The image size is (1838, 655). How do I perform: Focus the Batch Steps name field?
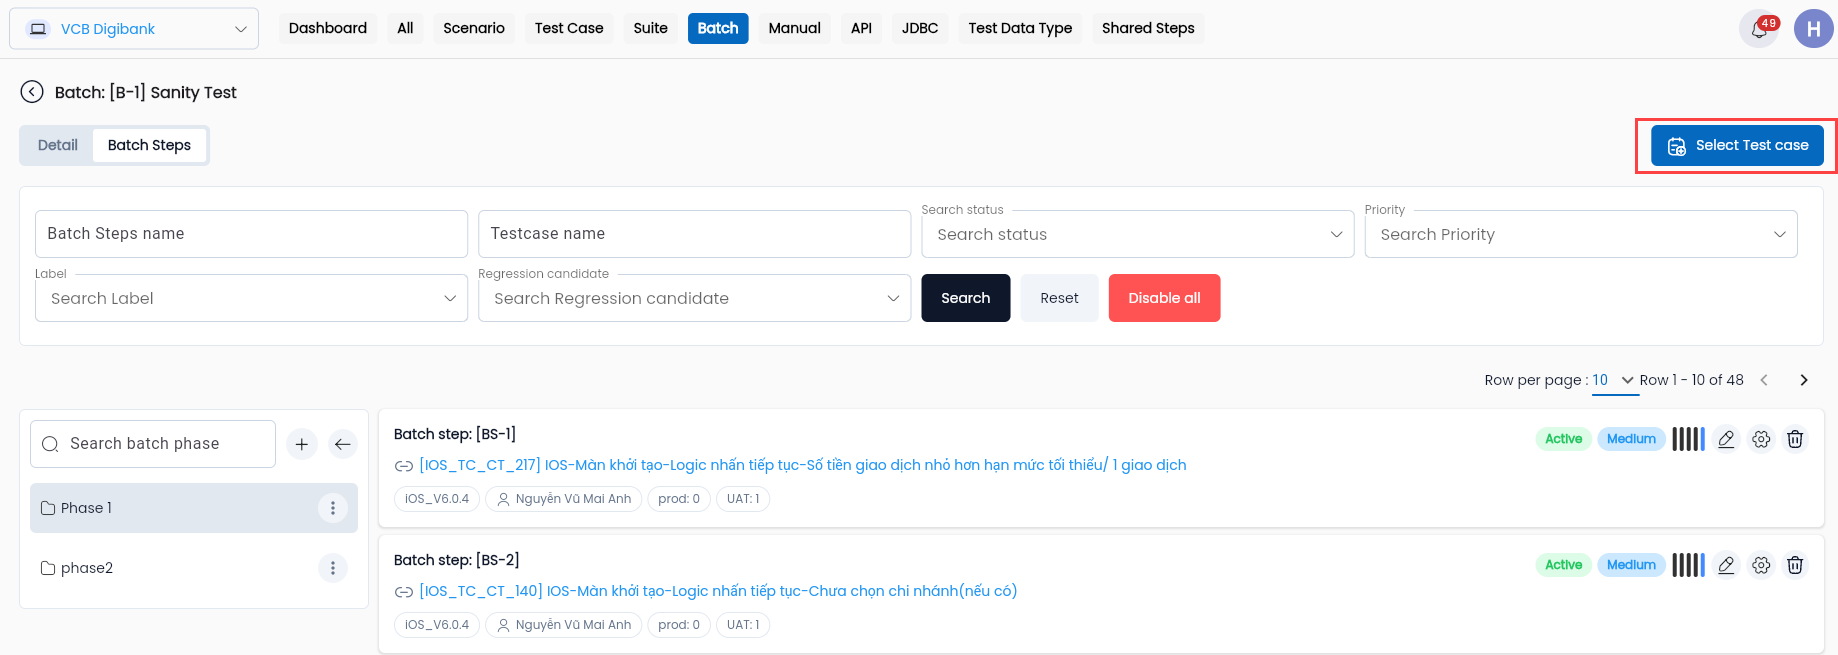251,234
